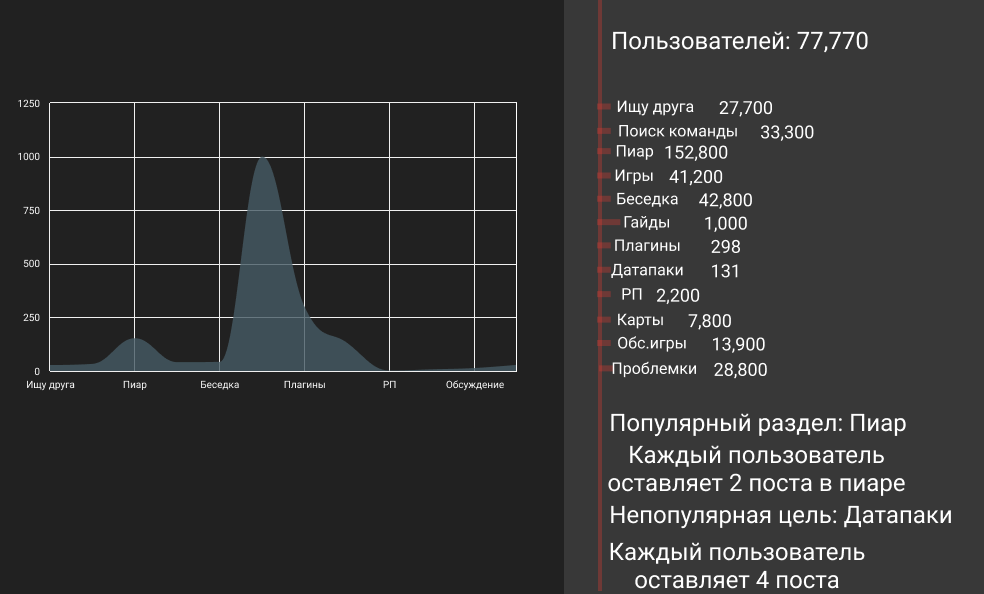
Task: Select the 'Проблемки' label
Action: point(654,369)
